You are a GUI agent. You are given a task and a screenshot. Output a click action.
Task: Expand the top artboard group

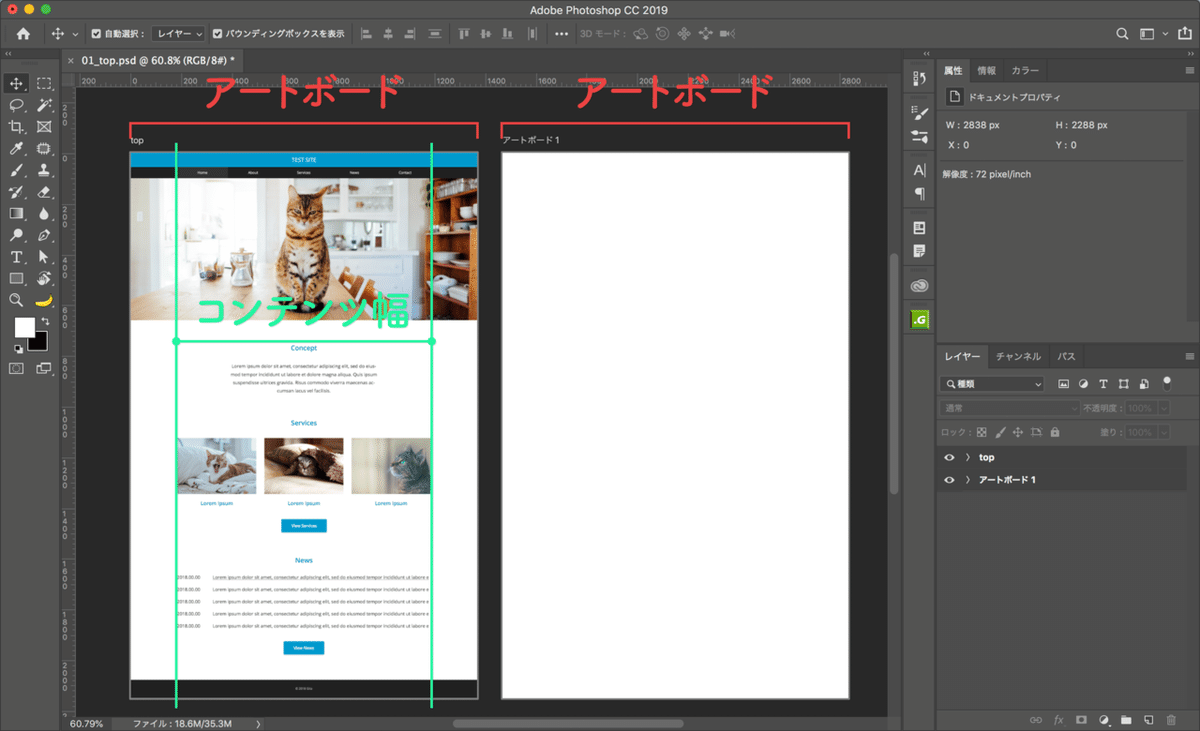click(968, 457)
